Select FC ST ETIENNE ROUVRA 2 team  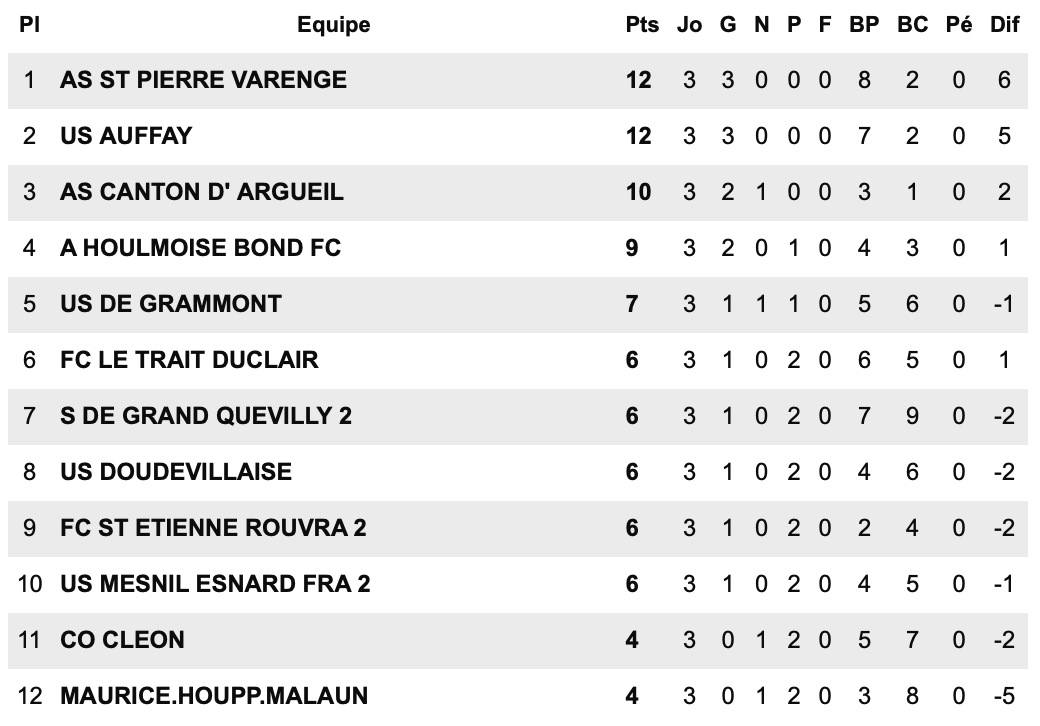[213, 527]
